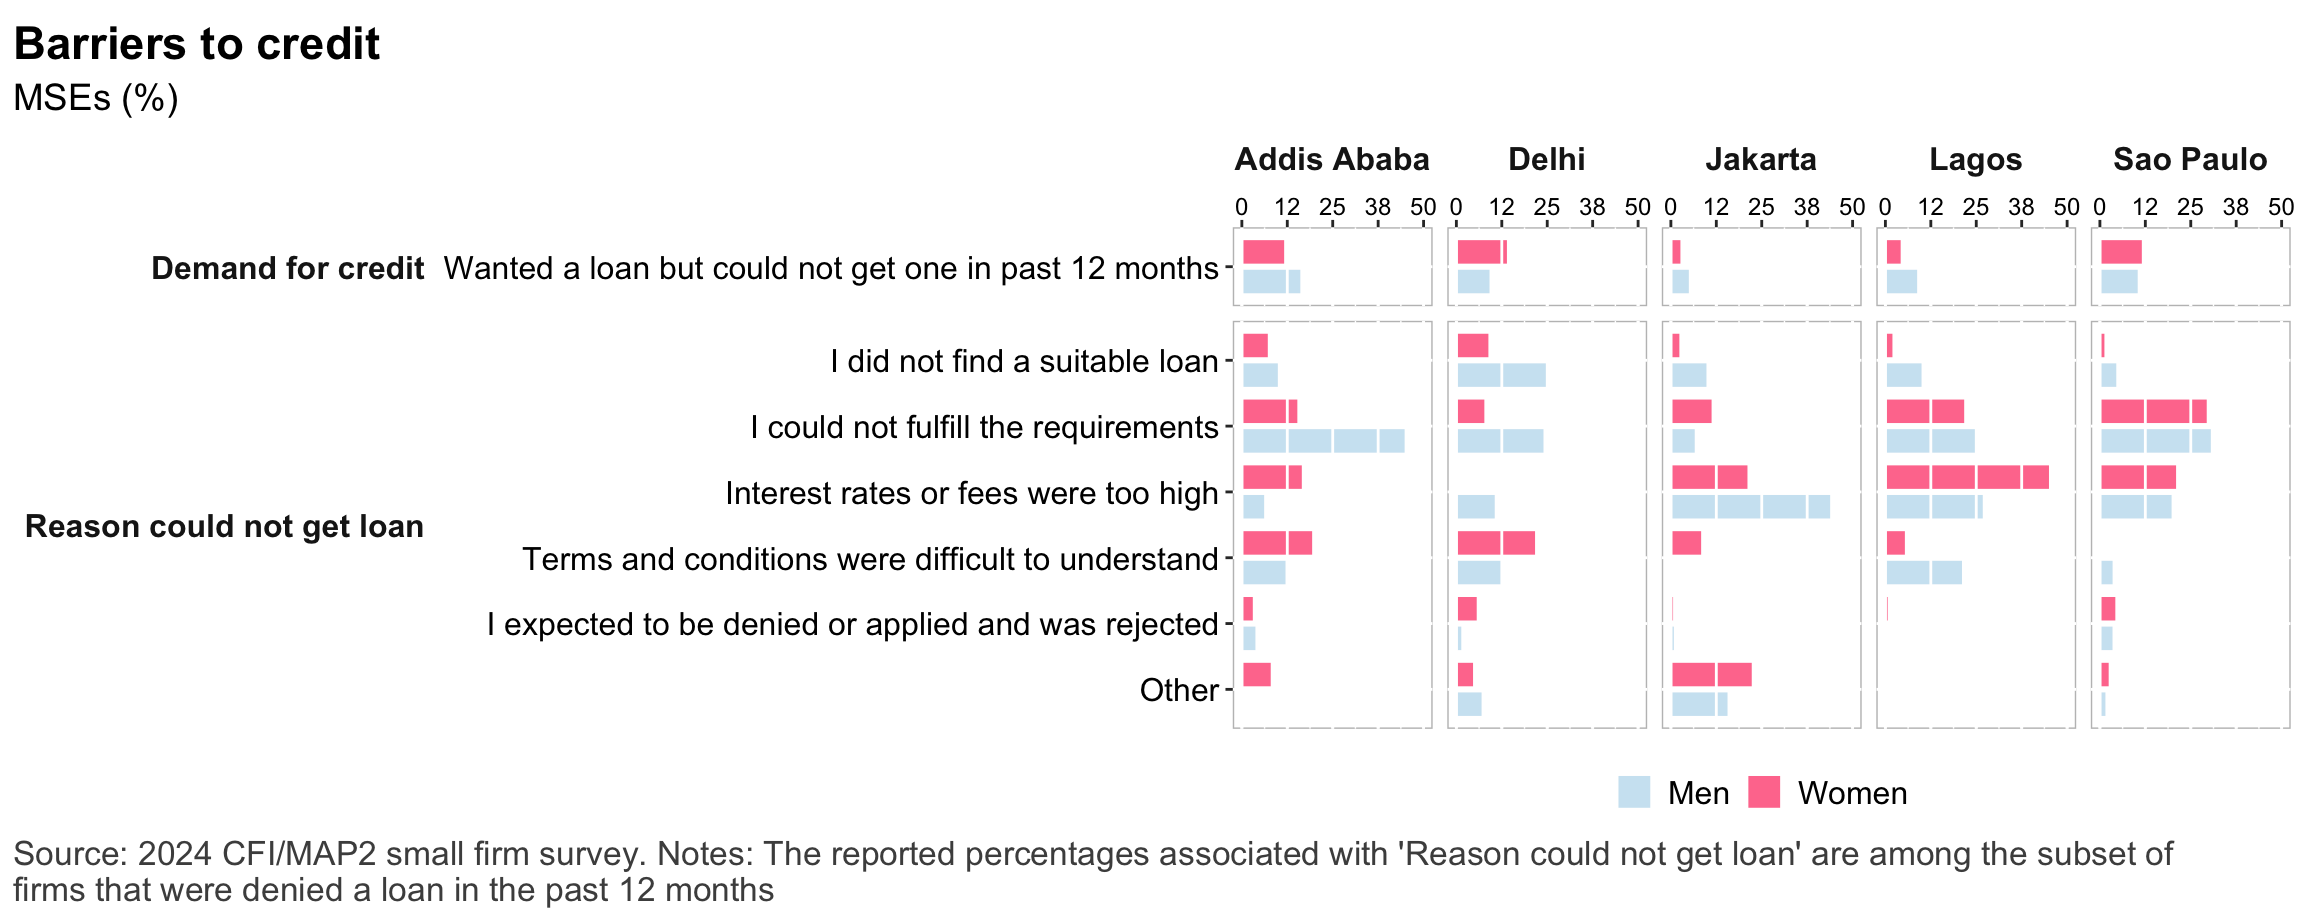Screen dimensions: 2304x921
Task: Click Lagos women's bar for high interest rates
Action: (x=1967, y=477)
